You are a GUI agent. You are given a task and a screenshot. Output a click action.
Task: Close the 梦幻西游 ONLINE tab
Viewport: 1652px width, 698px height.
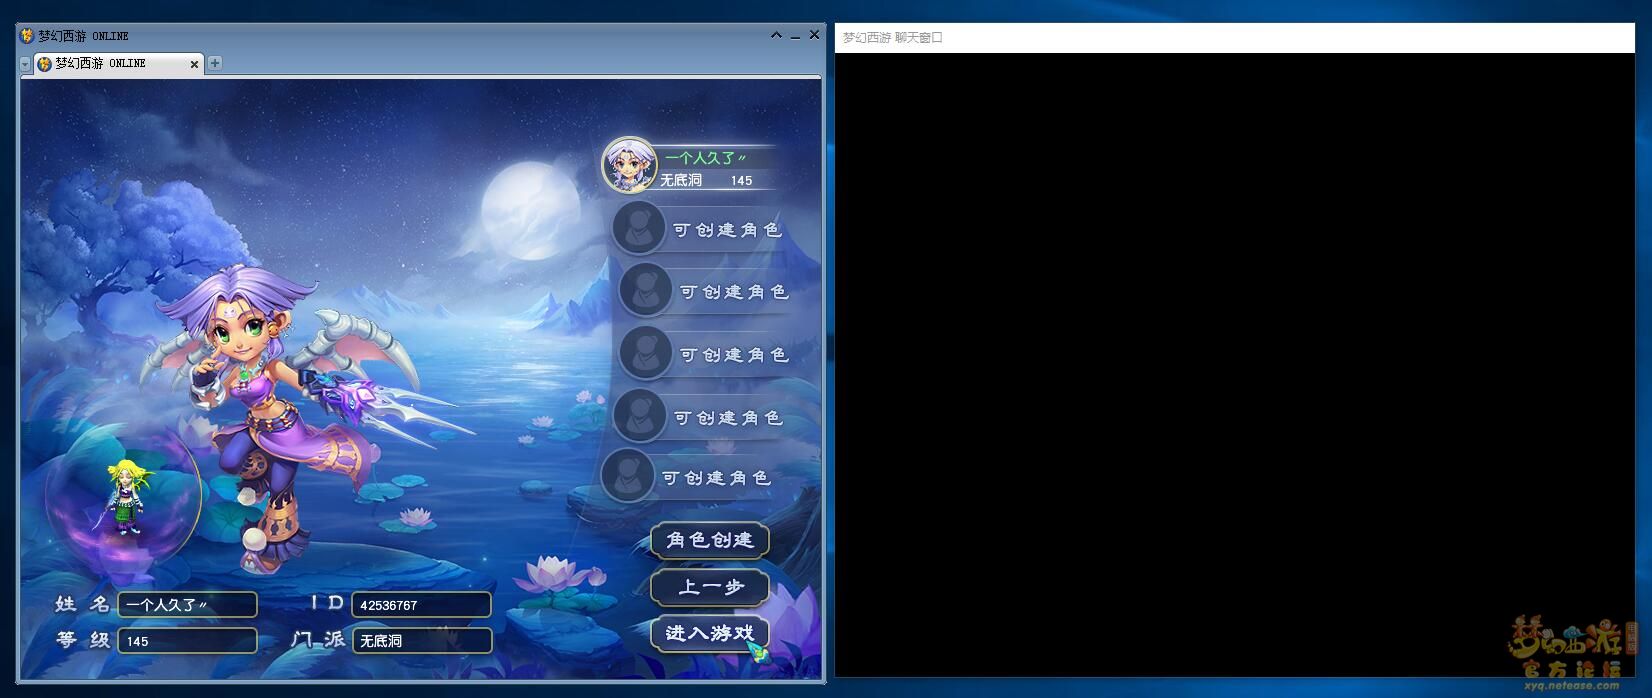194,64
